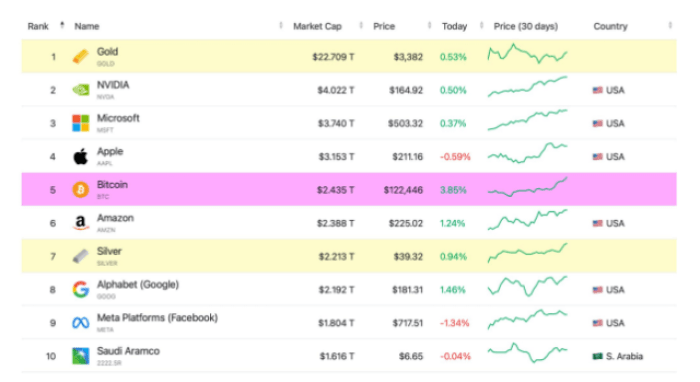View Alphabet 30-day price chart
The width and height of the screenshot is (700, 382).
click(x=527, y=286)
